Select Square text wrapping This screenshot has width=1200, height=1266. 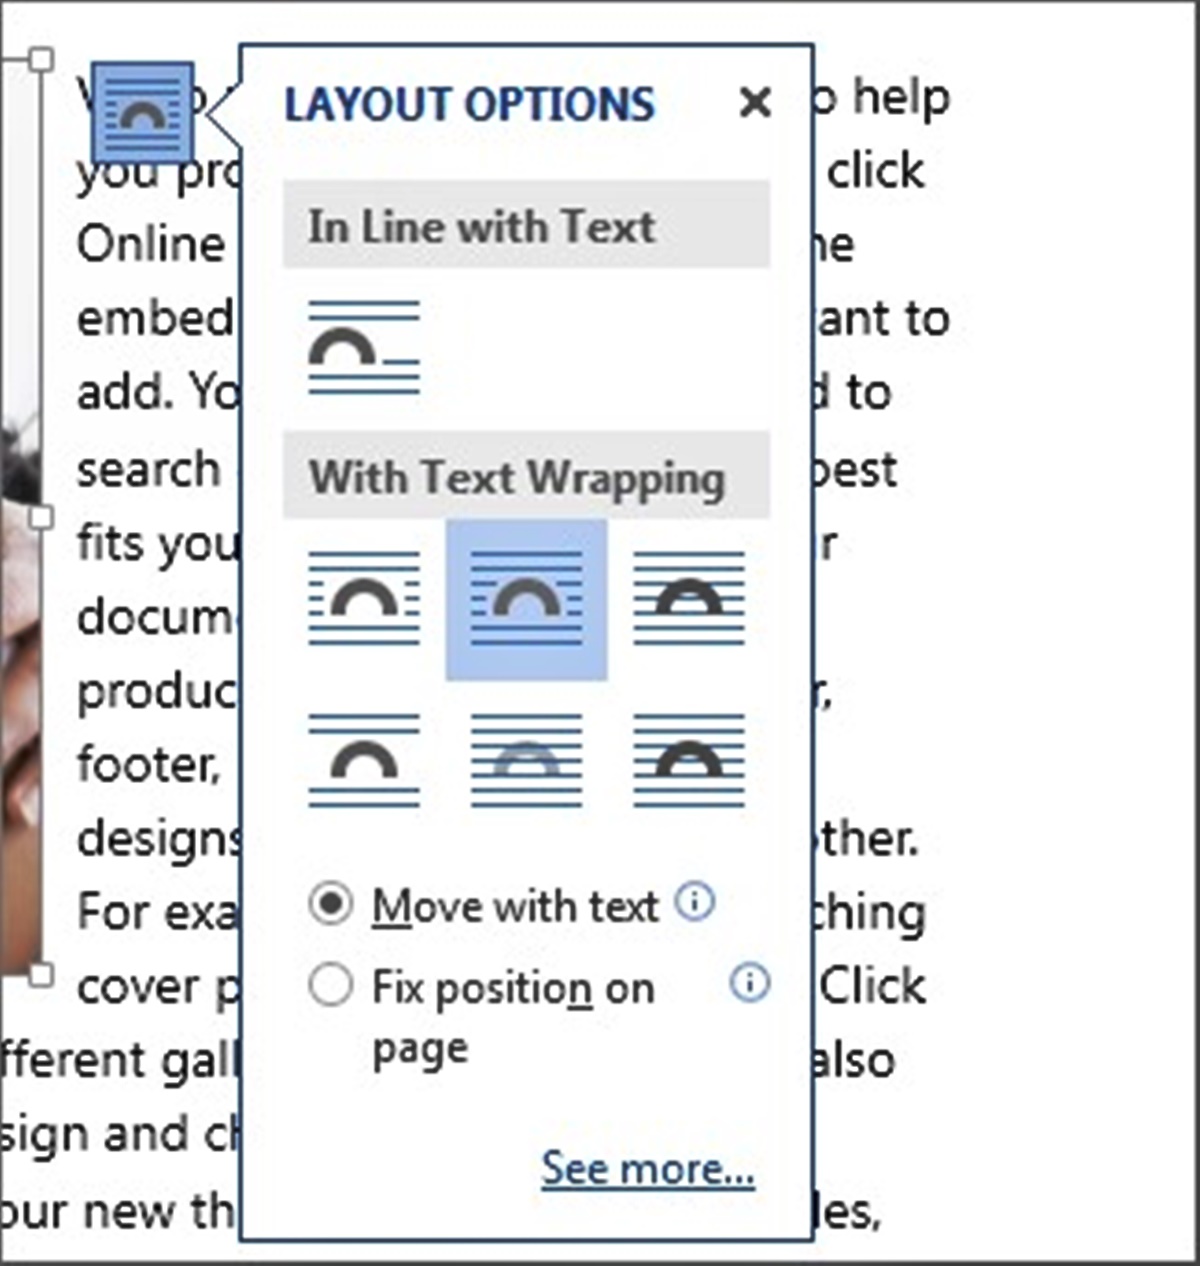tap(364, 599)
